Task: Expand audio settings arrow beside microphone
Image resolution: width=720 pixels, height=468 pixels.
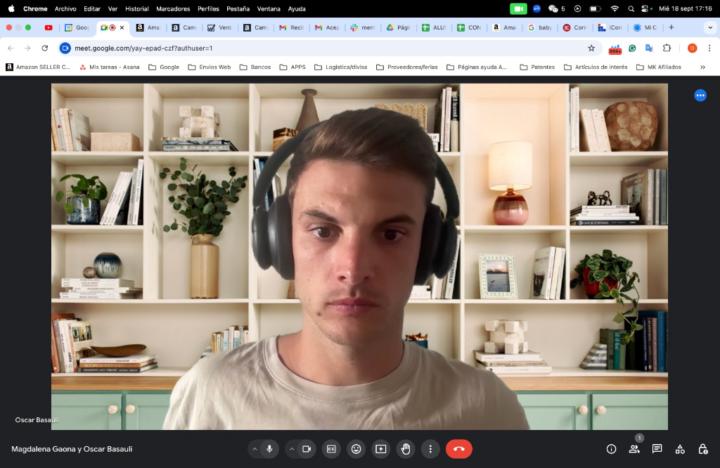Action: click(255, 449)
